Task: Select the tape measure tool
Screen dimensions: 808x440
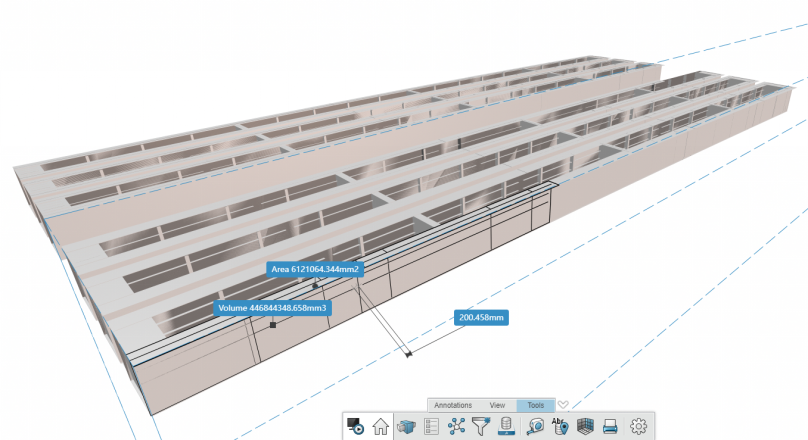Action: 535,426
